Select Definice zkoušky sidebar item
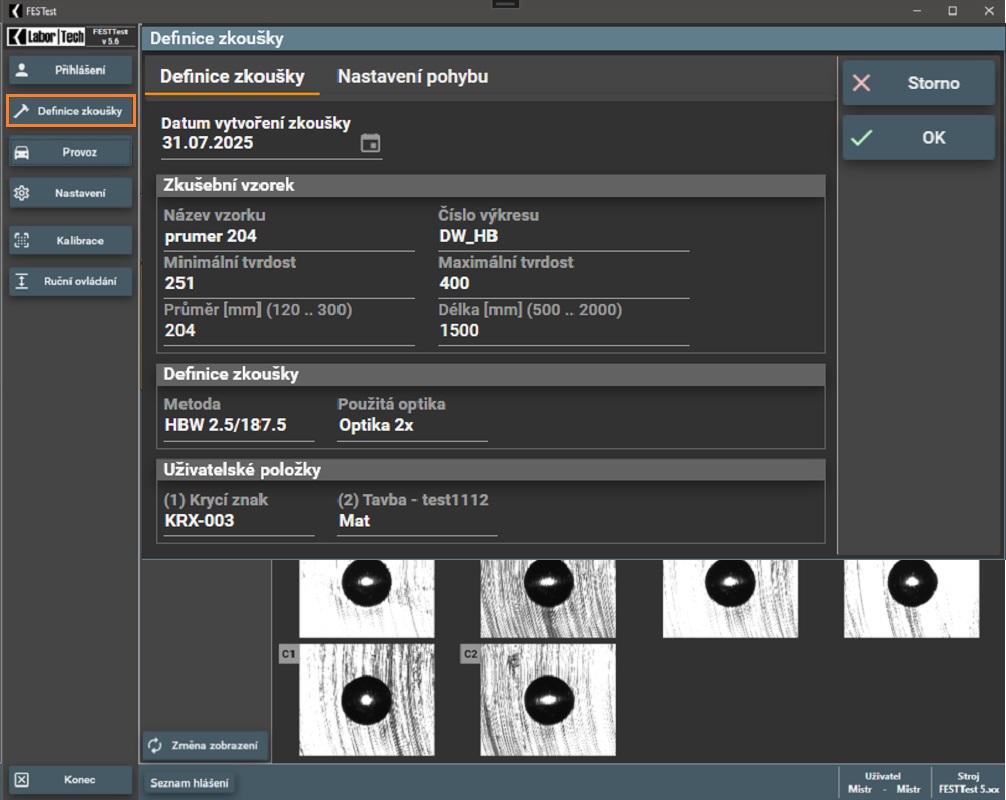This screenshot has width=1006, height=800. pyautogui.click(x=71, y=111)
